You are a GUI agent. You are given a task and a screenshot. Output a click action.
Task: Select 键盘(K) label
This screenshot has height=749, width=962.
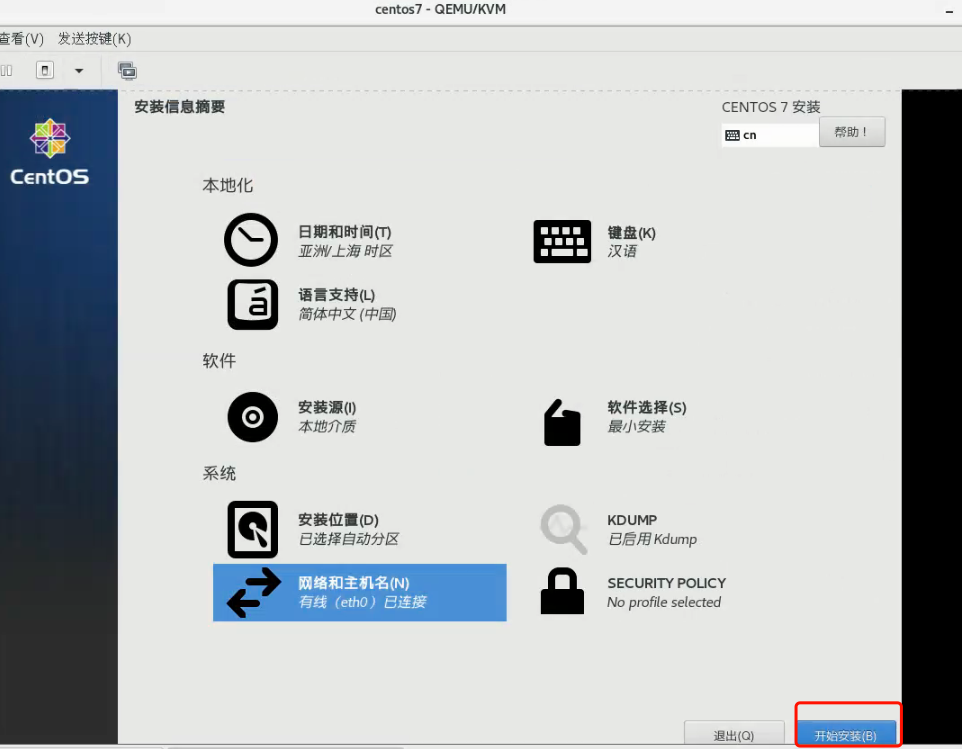click(631, 232)
